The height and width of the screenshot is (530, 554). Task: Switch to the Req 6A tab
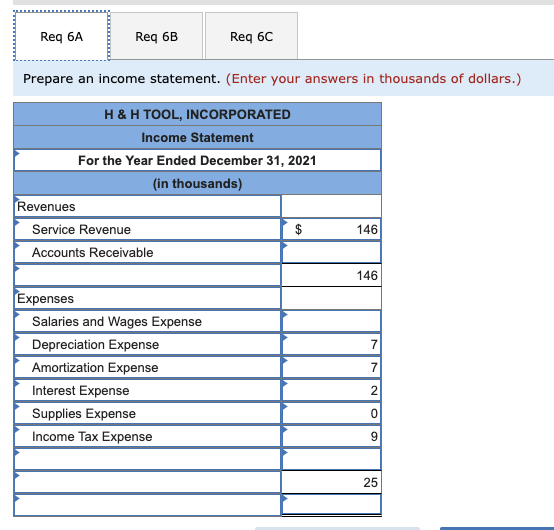pyautogui.click(x=61, y=36)
